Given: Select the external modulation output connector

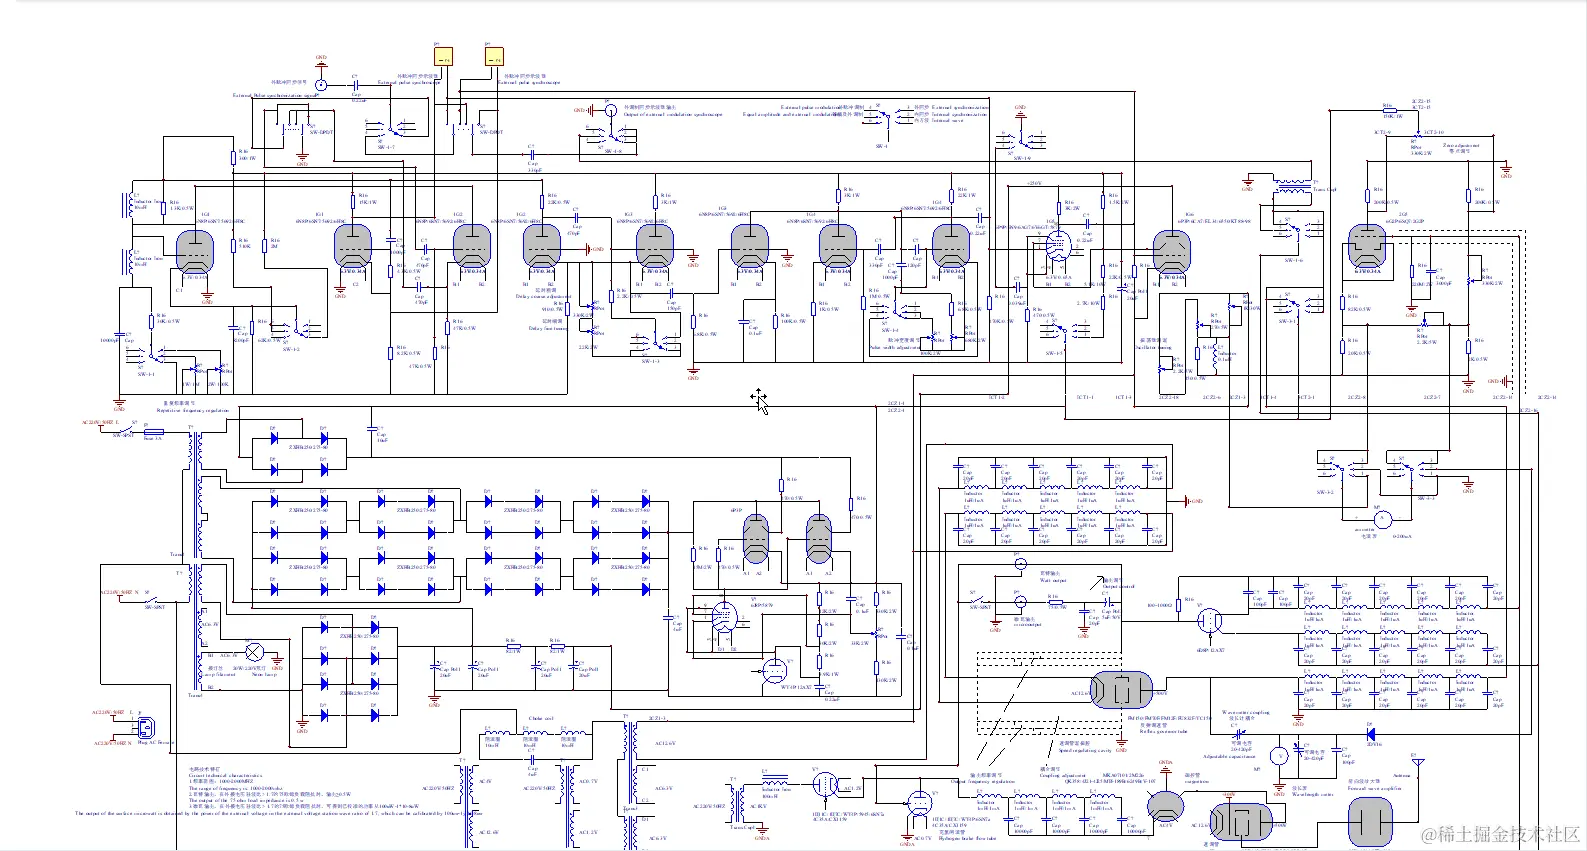Looking at the screenshot, I should click(610, 110).
